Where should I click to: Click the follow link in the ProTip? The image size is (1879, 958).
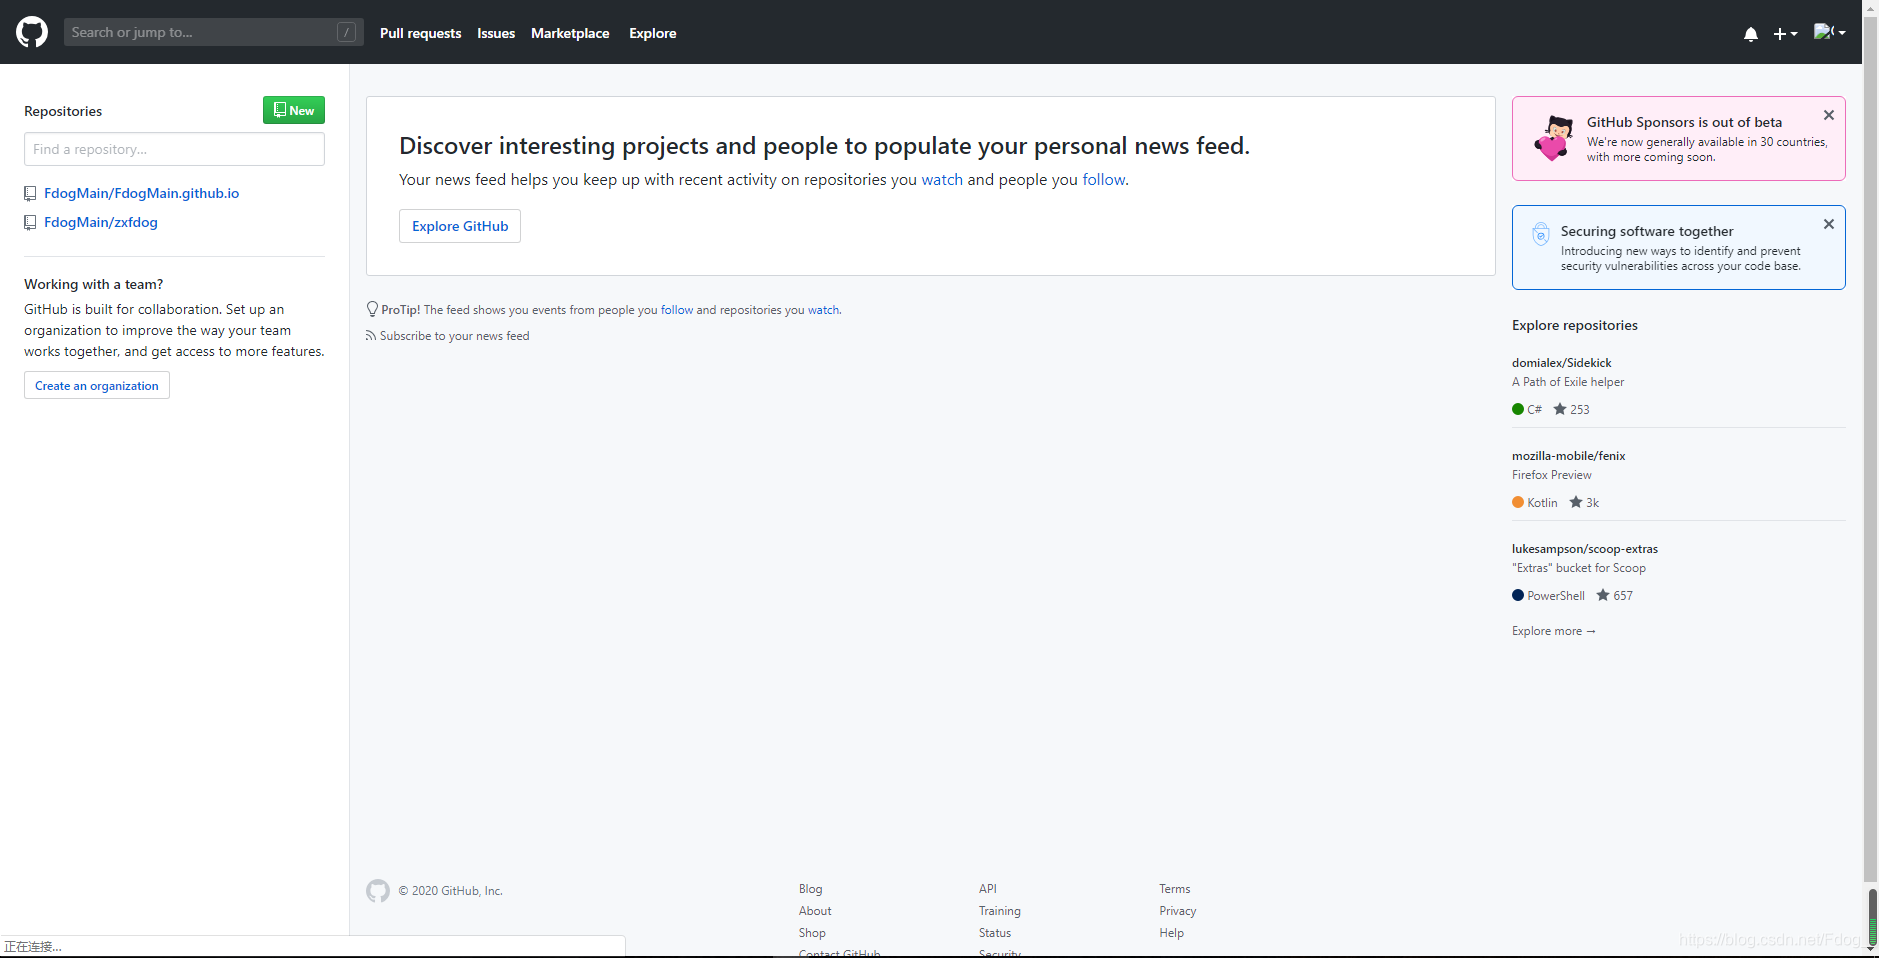click(677, 310)
